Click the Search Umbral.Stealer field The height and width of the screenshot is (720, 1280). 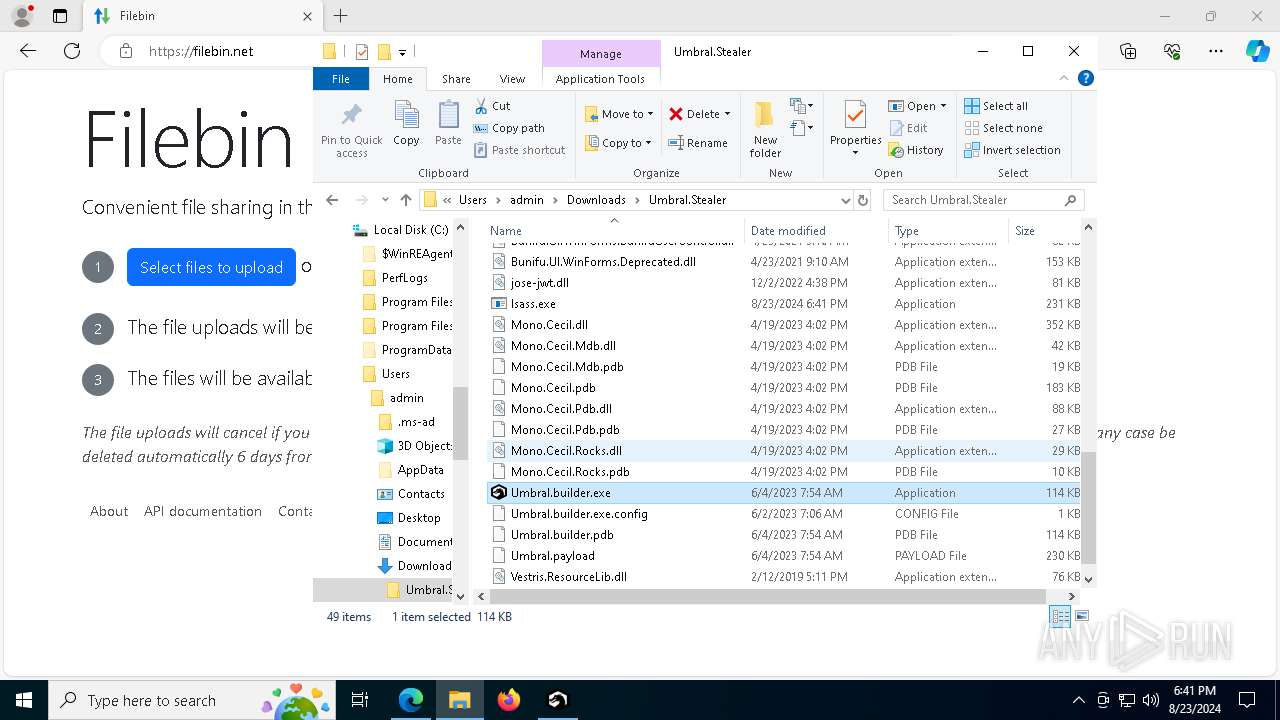983,200
